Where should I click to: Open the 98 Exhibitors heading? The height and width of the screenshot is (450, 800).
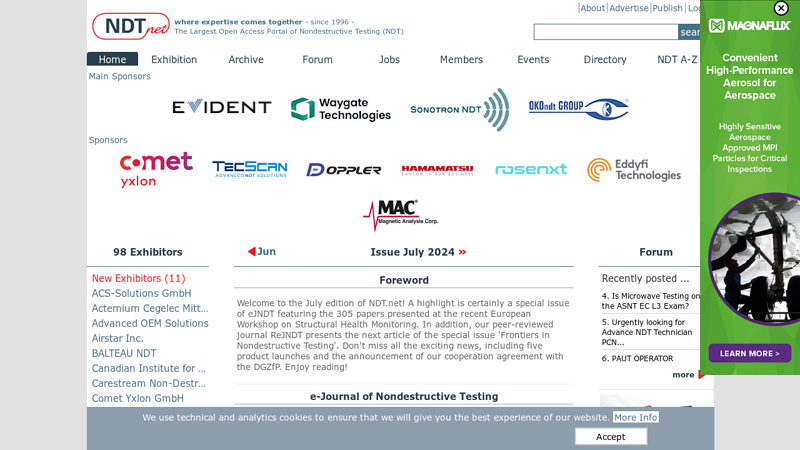[x=147, y=252]
